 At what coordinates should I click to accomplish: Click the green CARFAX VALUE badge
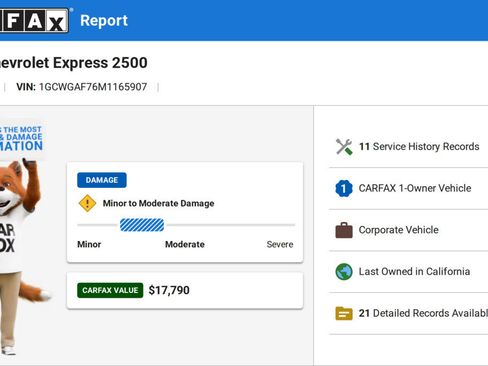tap(110, 290)
